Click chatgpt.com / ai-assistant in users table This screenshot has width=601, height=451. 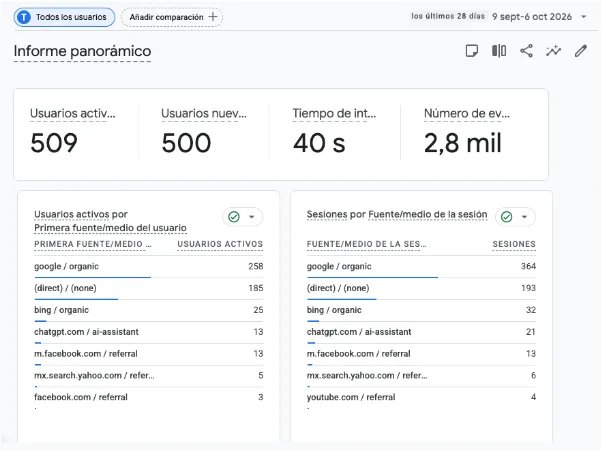[86, 332]
